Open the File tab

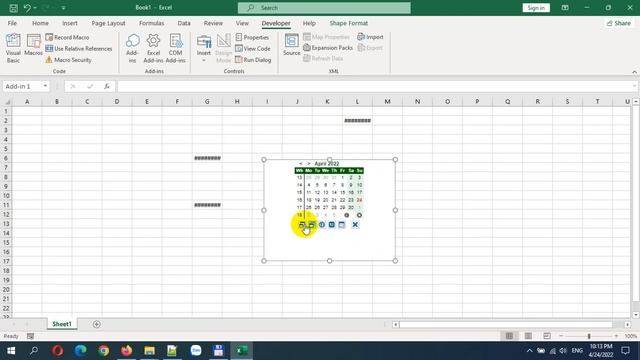[12, 23]
